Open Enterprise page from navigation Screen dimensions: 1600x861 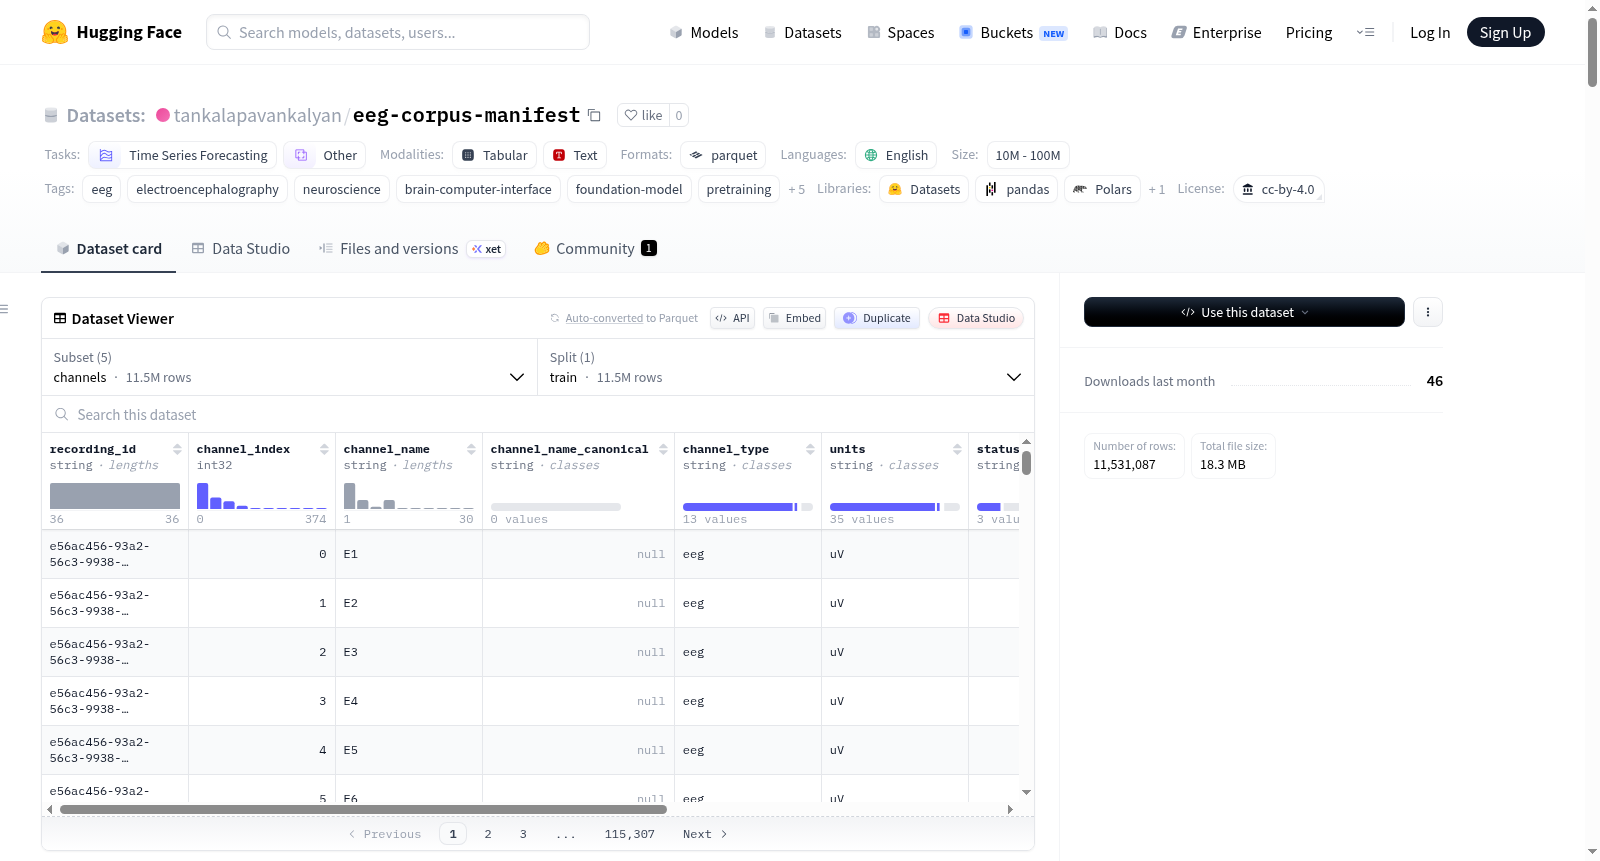(1216, 33)
